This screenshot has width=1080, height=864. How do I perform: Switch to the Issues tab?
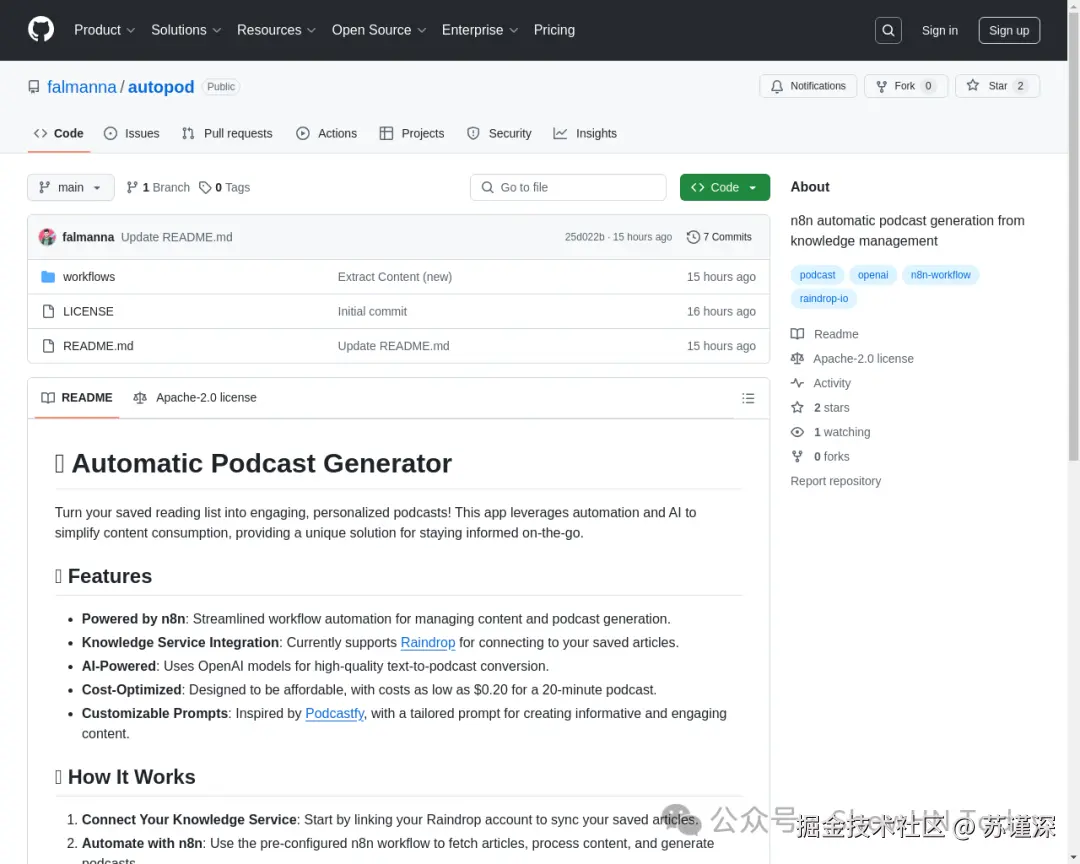132,134
